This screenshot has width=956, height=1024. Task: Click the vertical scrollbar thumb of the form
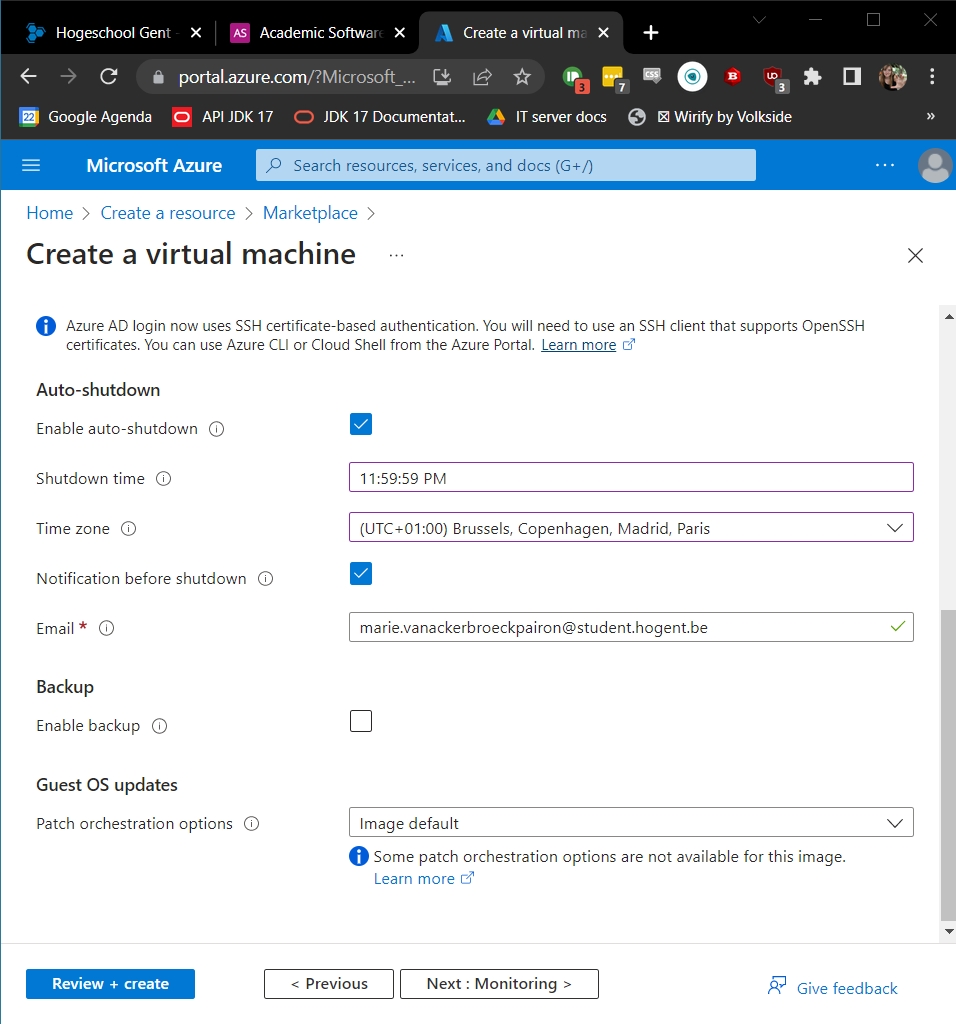point(948,765)
